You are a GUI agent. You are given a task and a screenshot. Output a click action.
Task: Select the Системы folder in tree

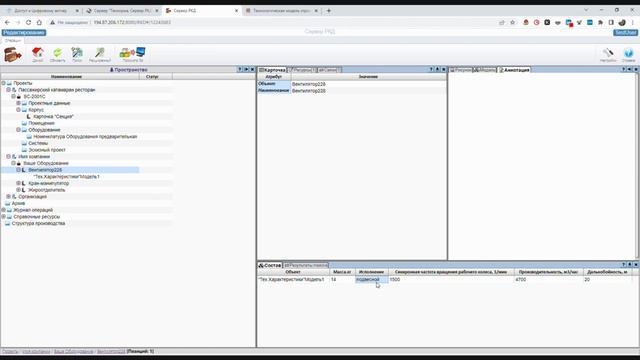coord(38,143)
